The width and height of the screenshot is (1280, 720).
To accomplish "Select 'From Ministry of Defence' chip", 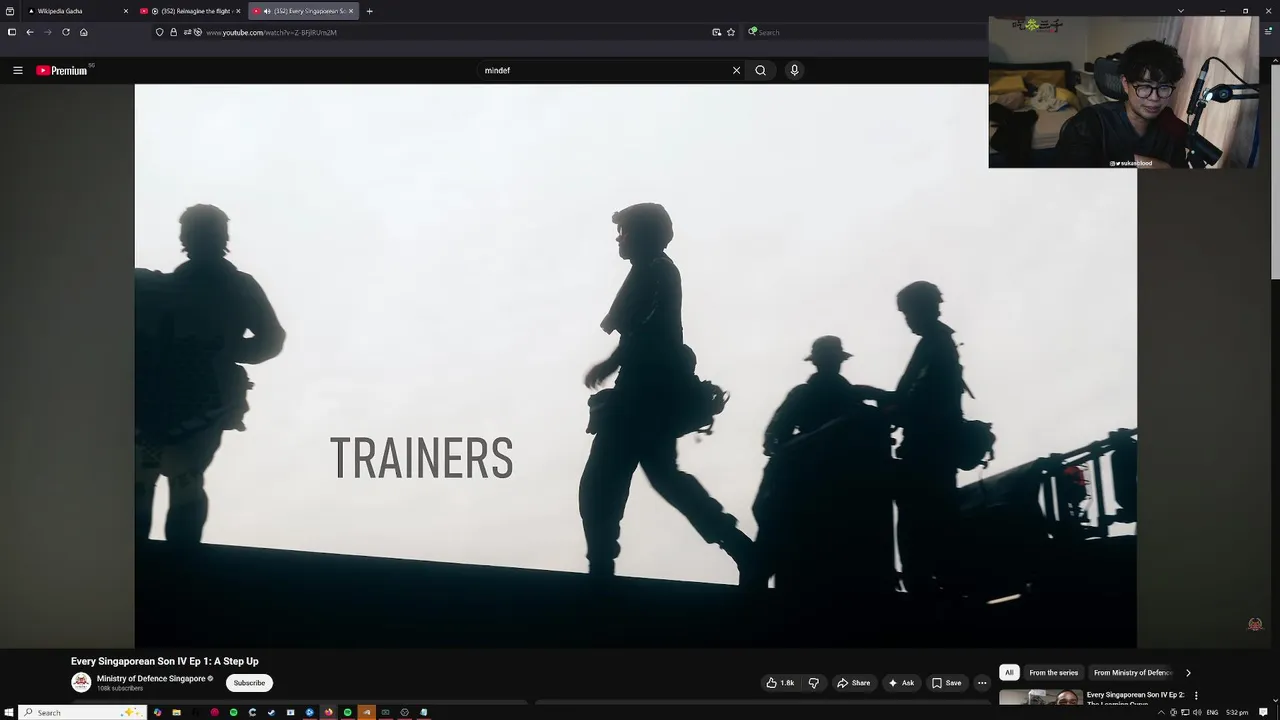I will pos(1132,673).
